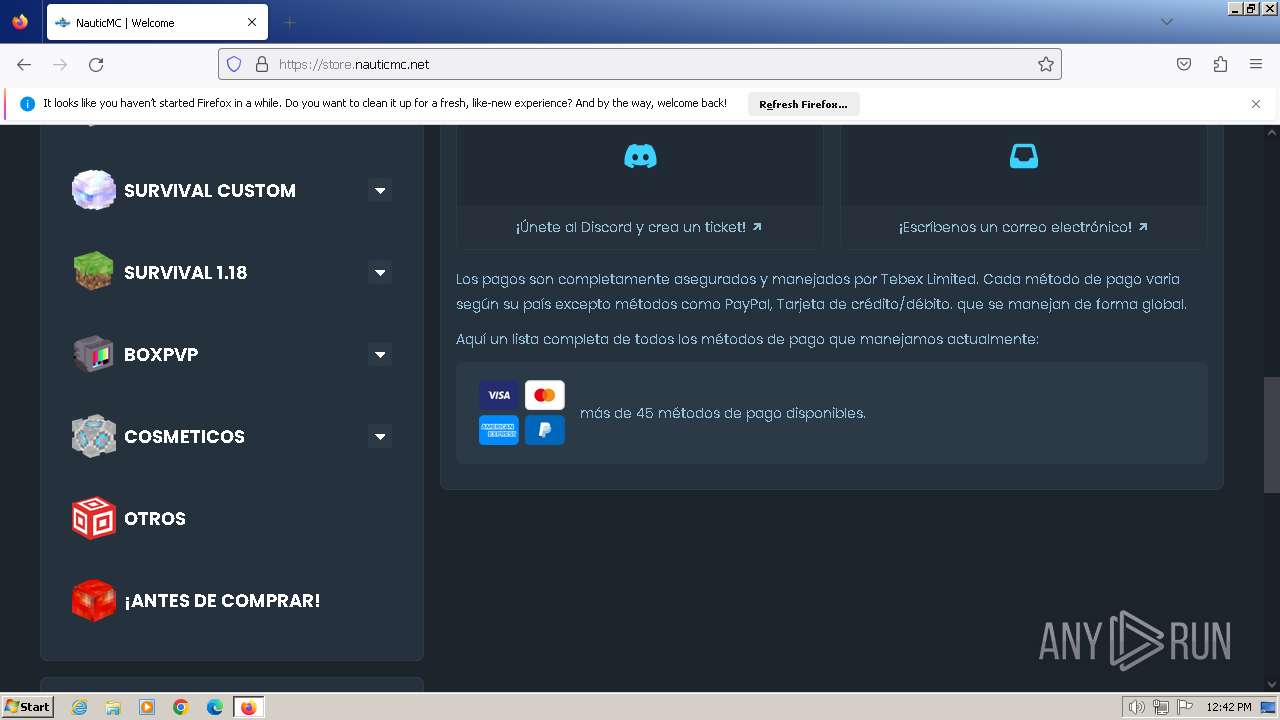Launch Microsoft Edge from the taskbar
The image size is (1280, 720).
pos(215,707)
